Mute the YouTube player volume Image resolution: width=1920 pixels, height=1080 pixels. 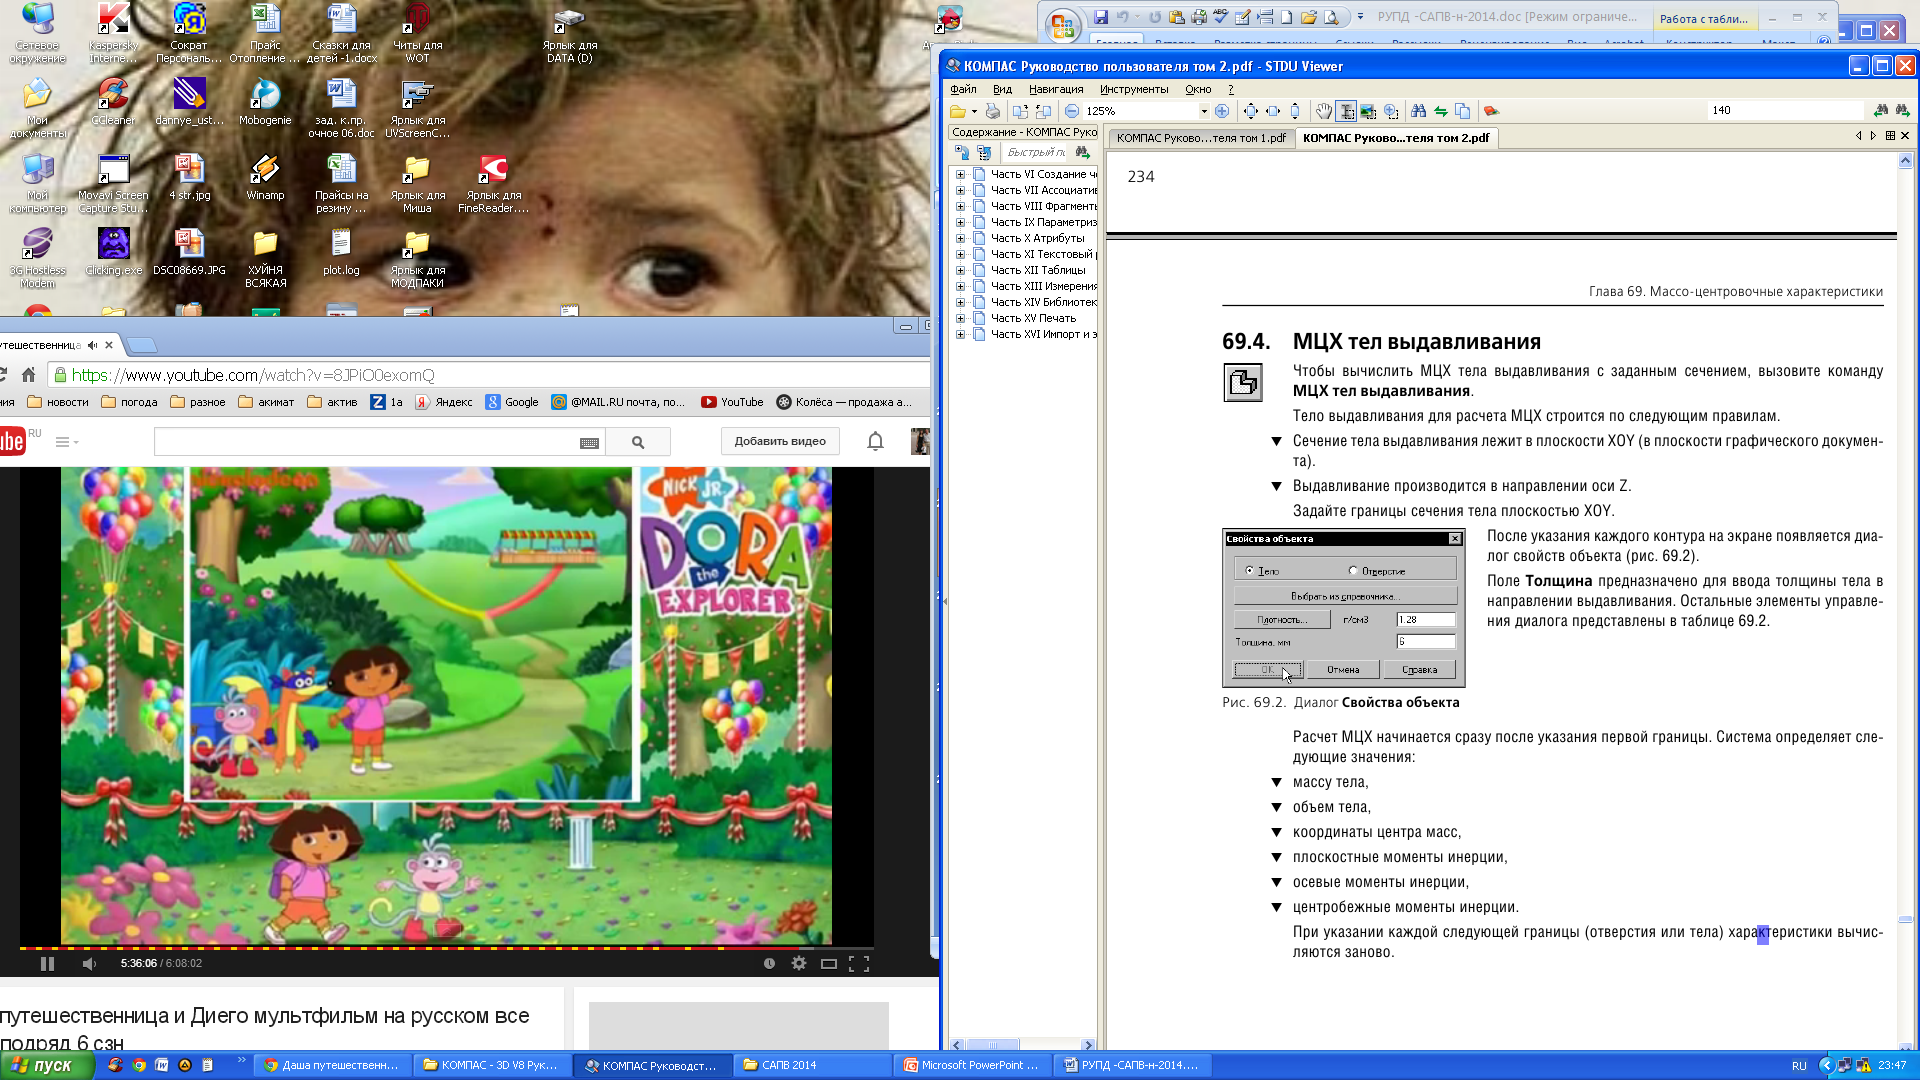tap(89, 963)
